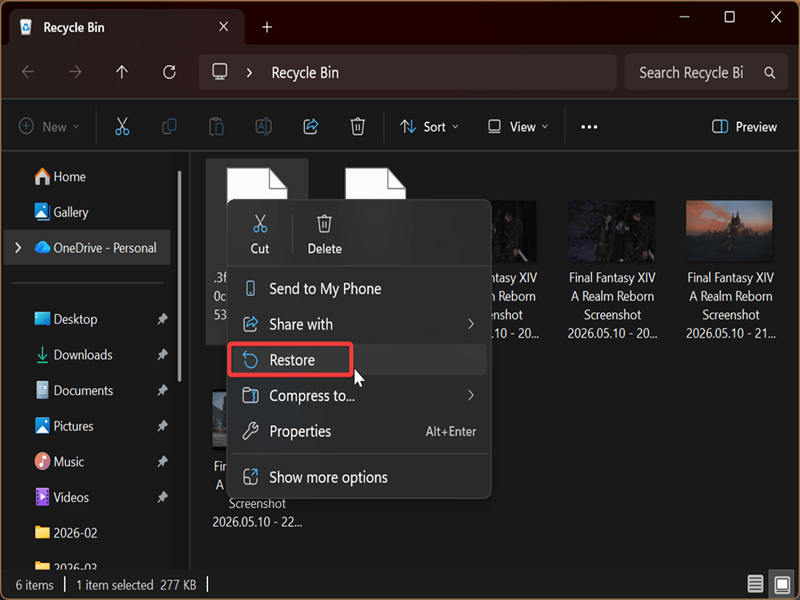The height and width of the screenshot is (600, 800).
Task: Click the sidebar vertical scrollbar
Action: coord(179,276)
